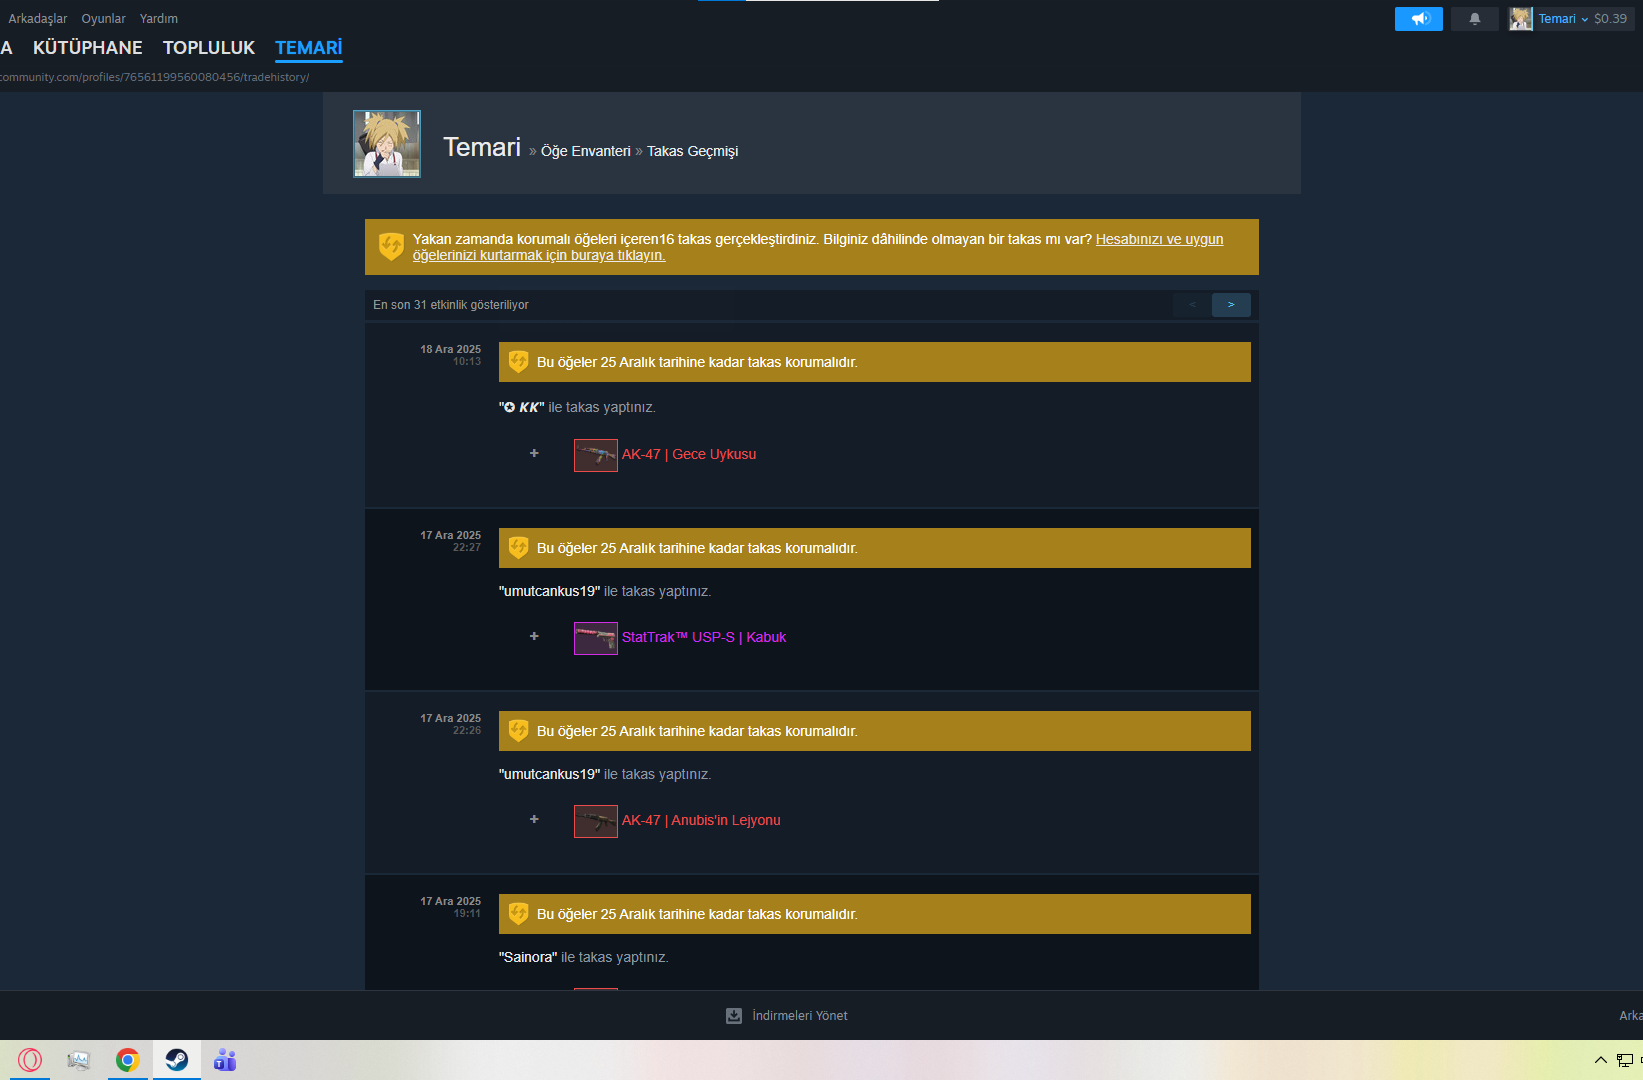Click the Takas Geçmişi breadcrumb
Viewport: 1643px width, 1080px height.
coord(692,151)
